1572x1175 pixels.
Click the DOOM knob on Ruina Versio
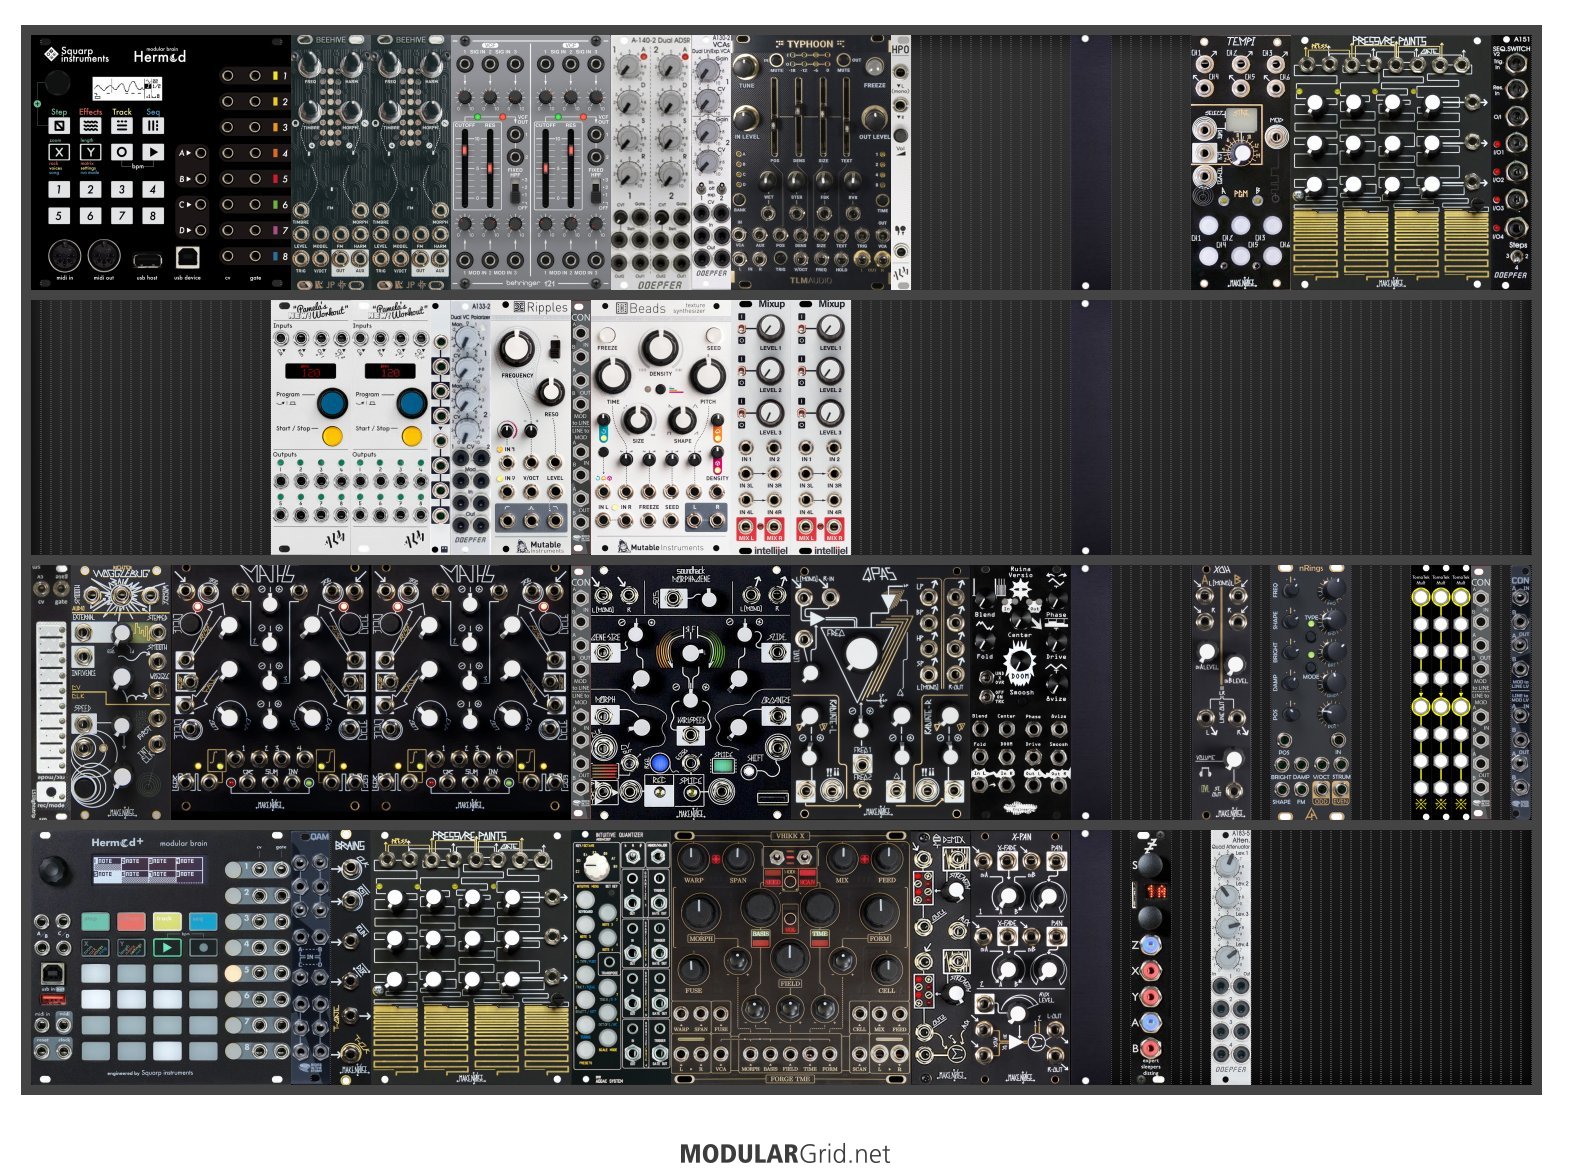click(1020, 662)
